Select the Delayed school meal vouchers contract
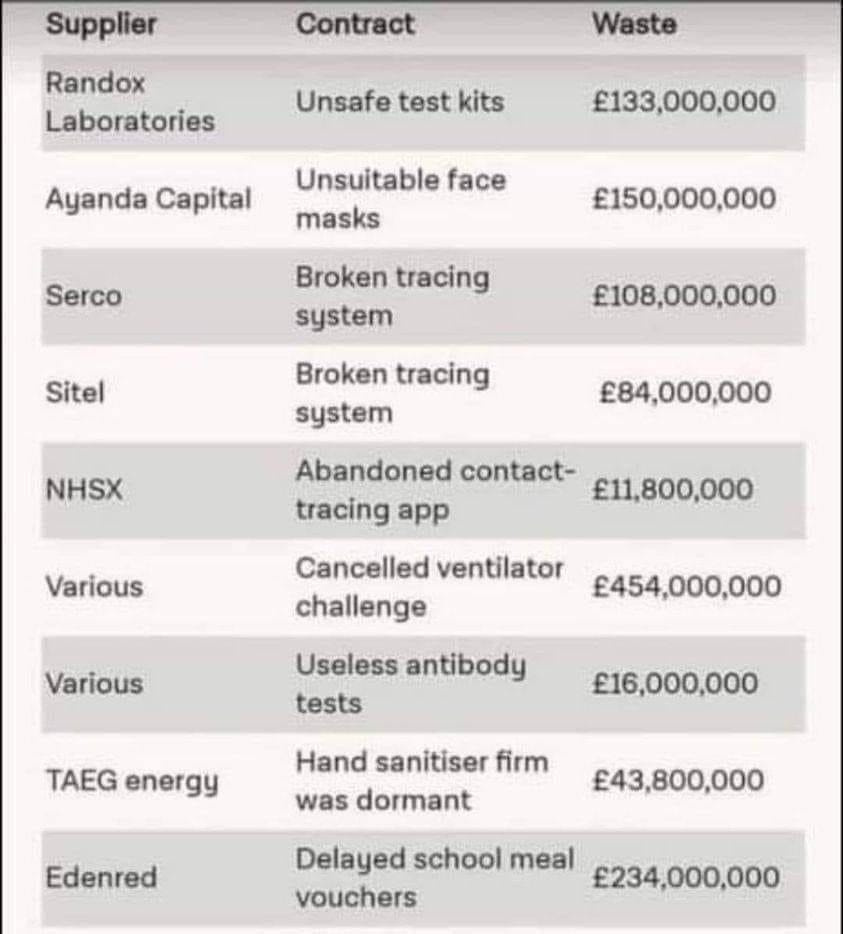 tap(434, 878)
